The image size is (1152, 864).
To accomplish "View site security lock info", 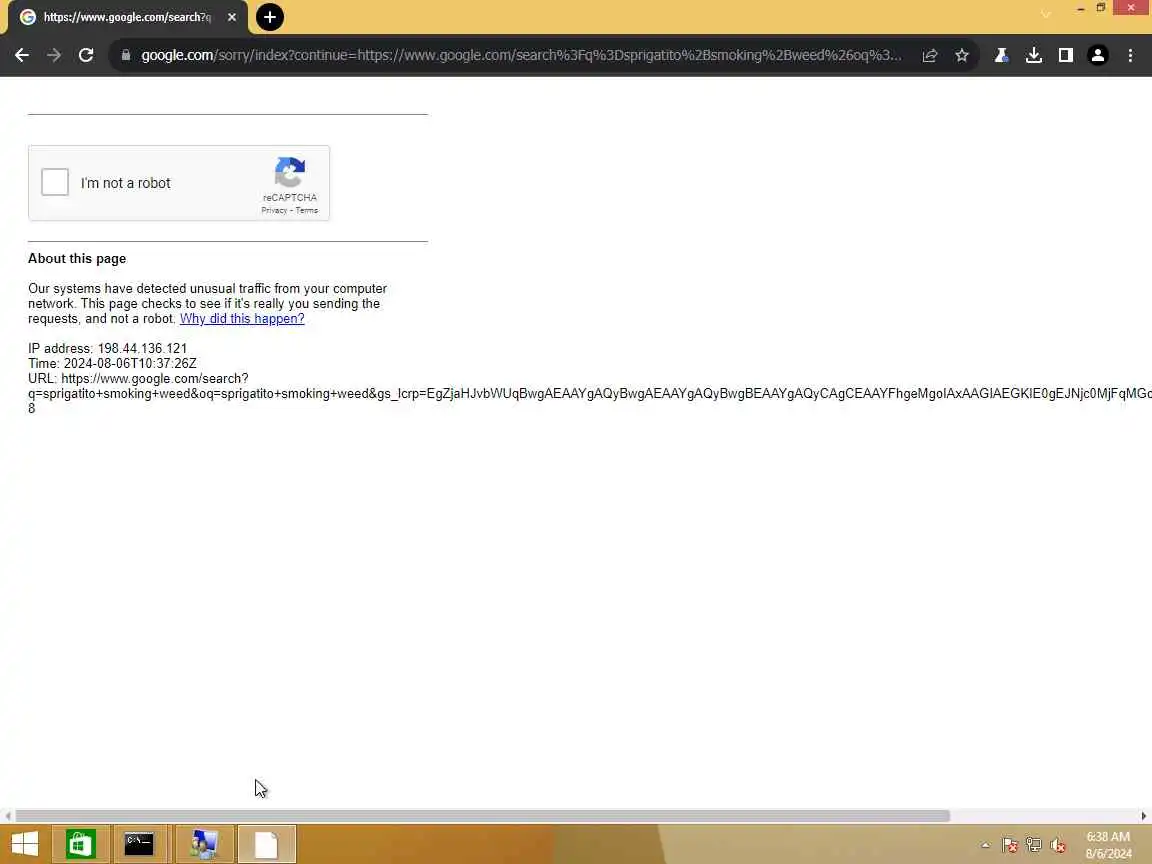I will [x=126, y=55].
